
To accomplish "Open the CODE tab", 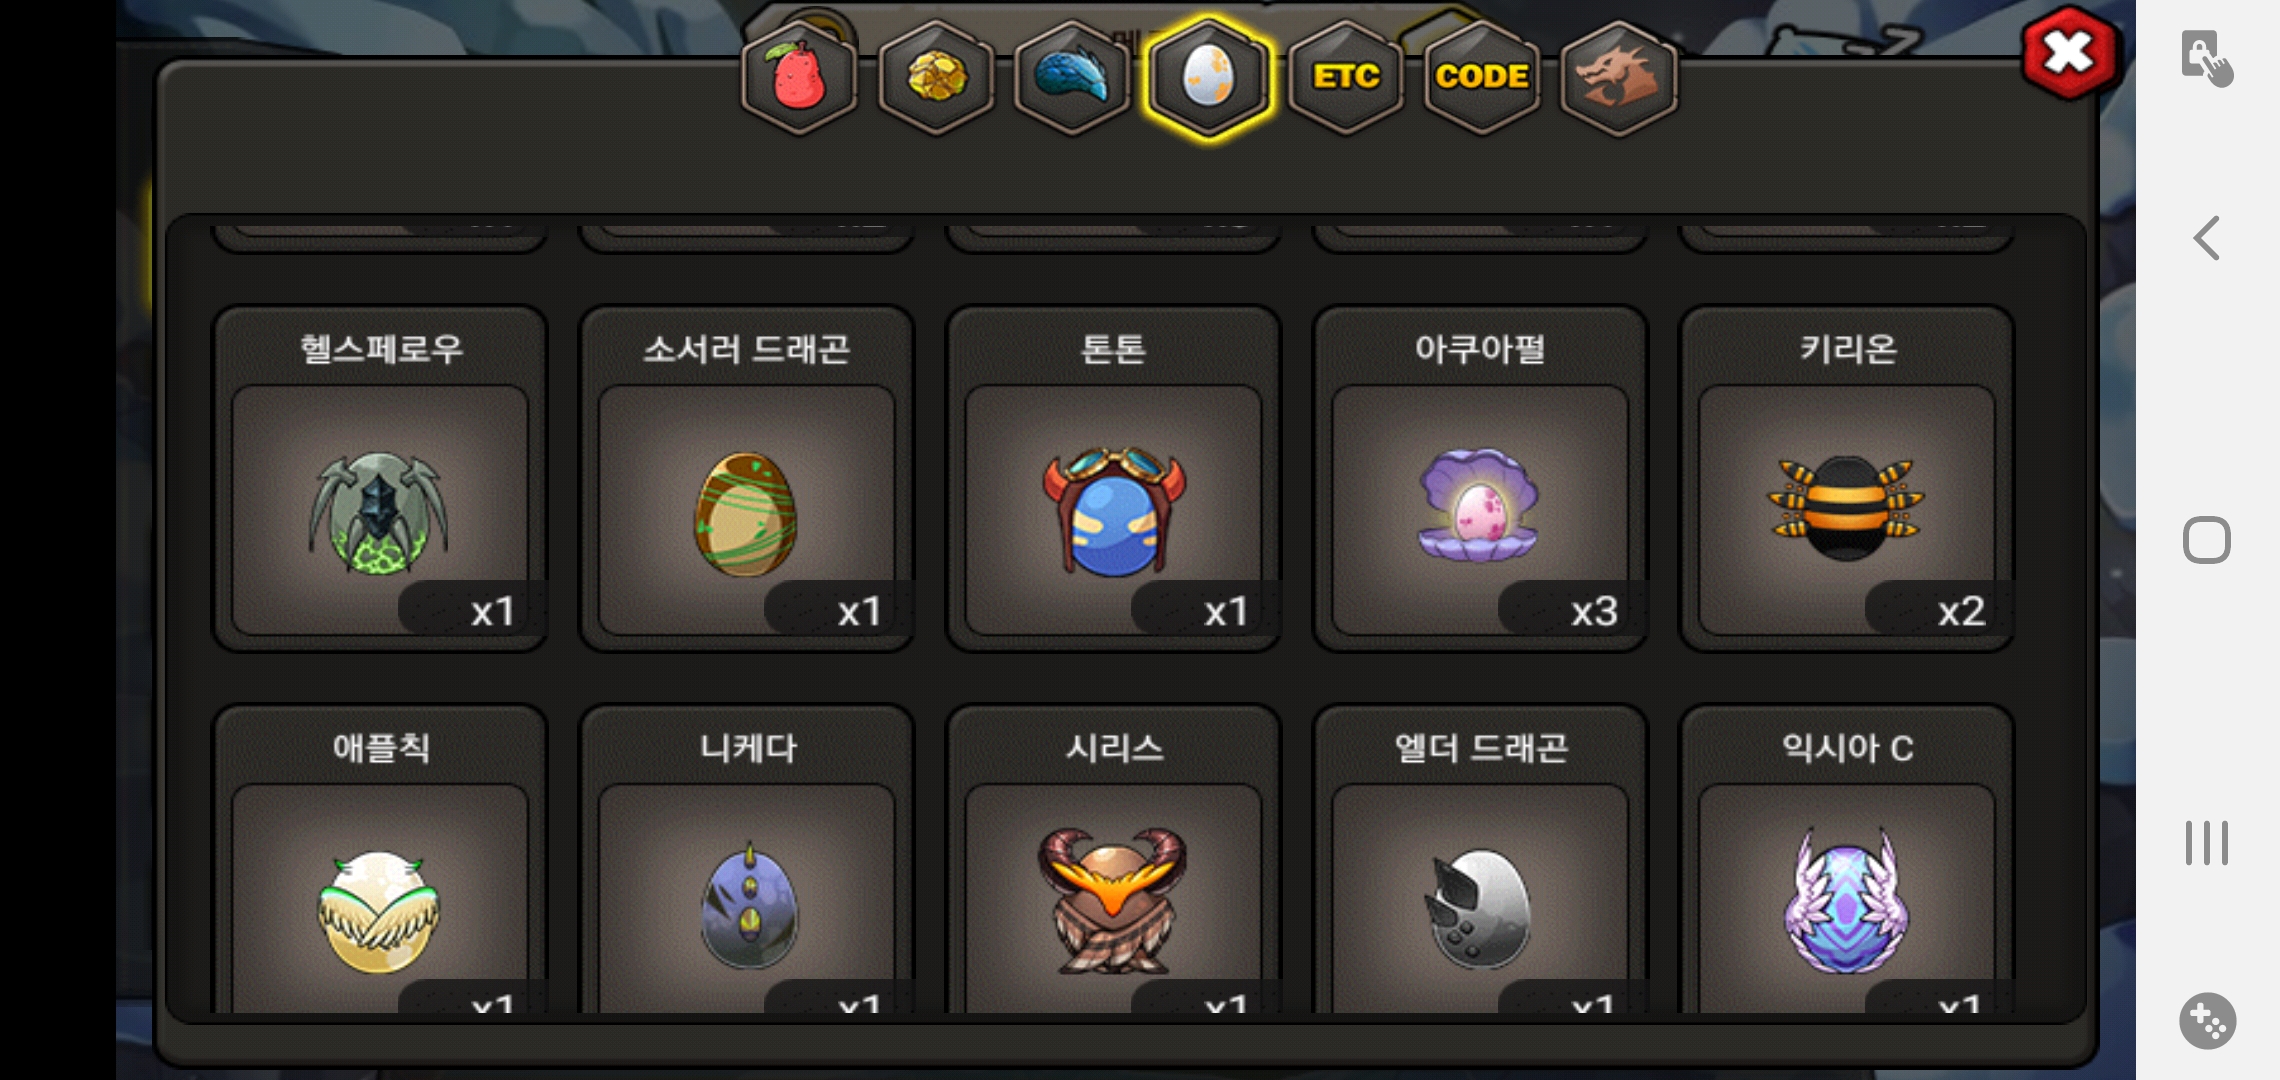I will [1482, 77].
